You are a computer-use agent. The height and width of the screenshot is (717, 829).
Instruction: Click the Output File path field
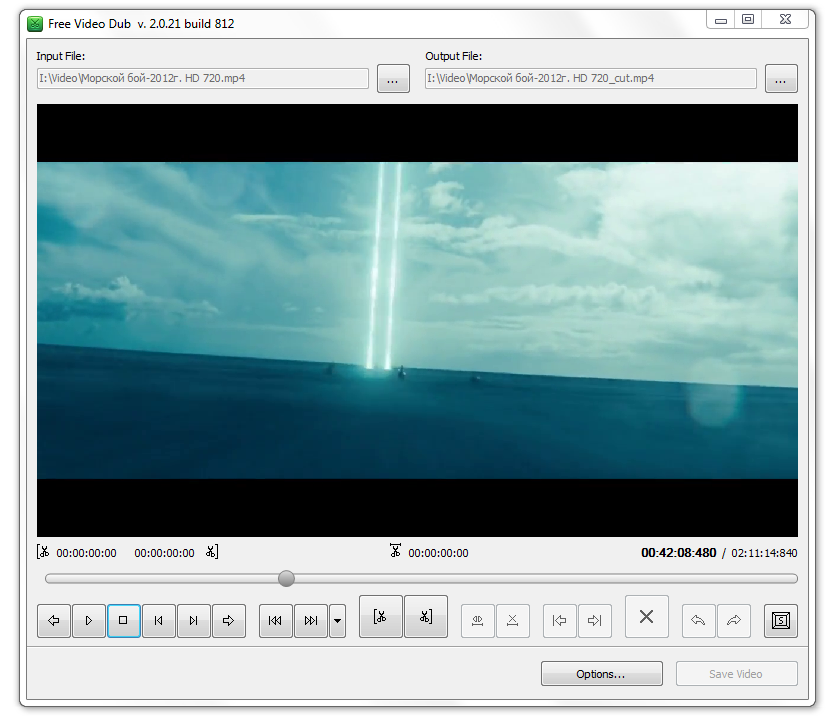point(591,78)
